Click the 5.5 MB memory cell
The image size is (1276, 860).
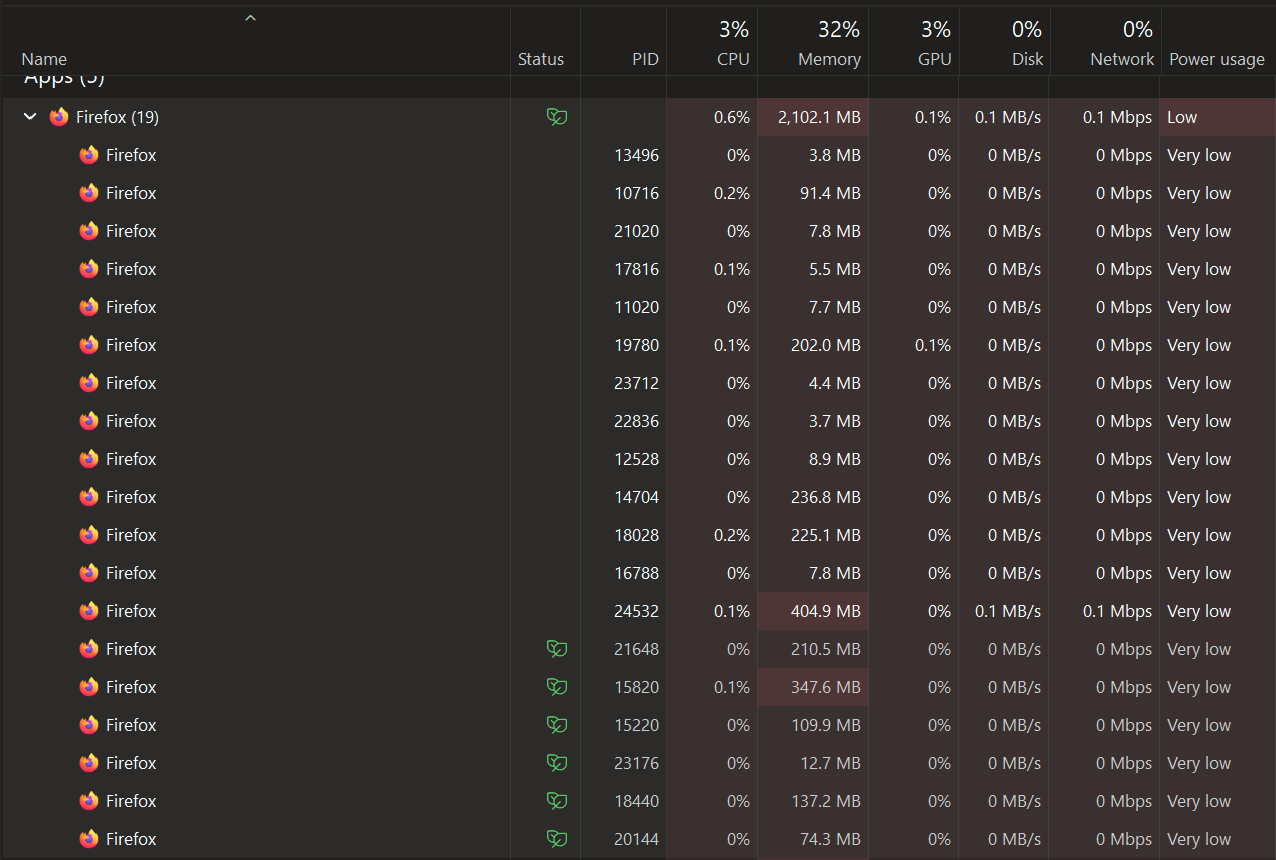pos(813,269)
